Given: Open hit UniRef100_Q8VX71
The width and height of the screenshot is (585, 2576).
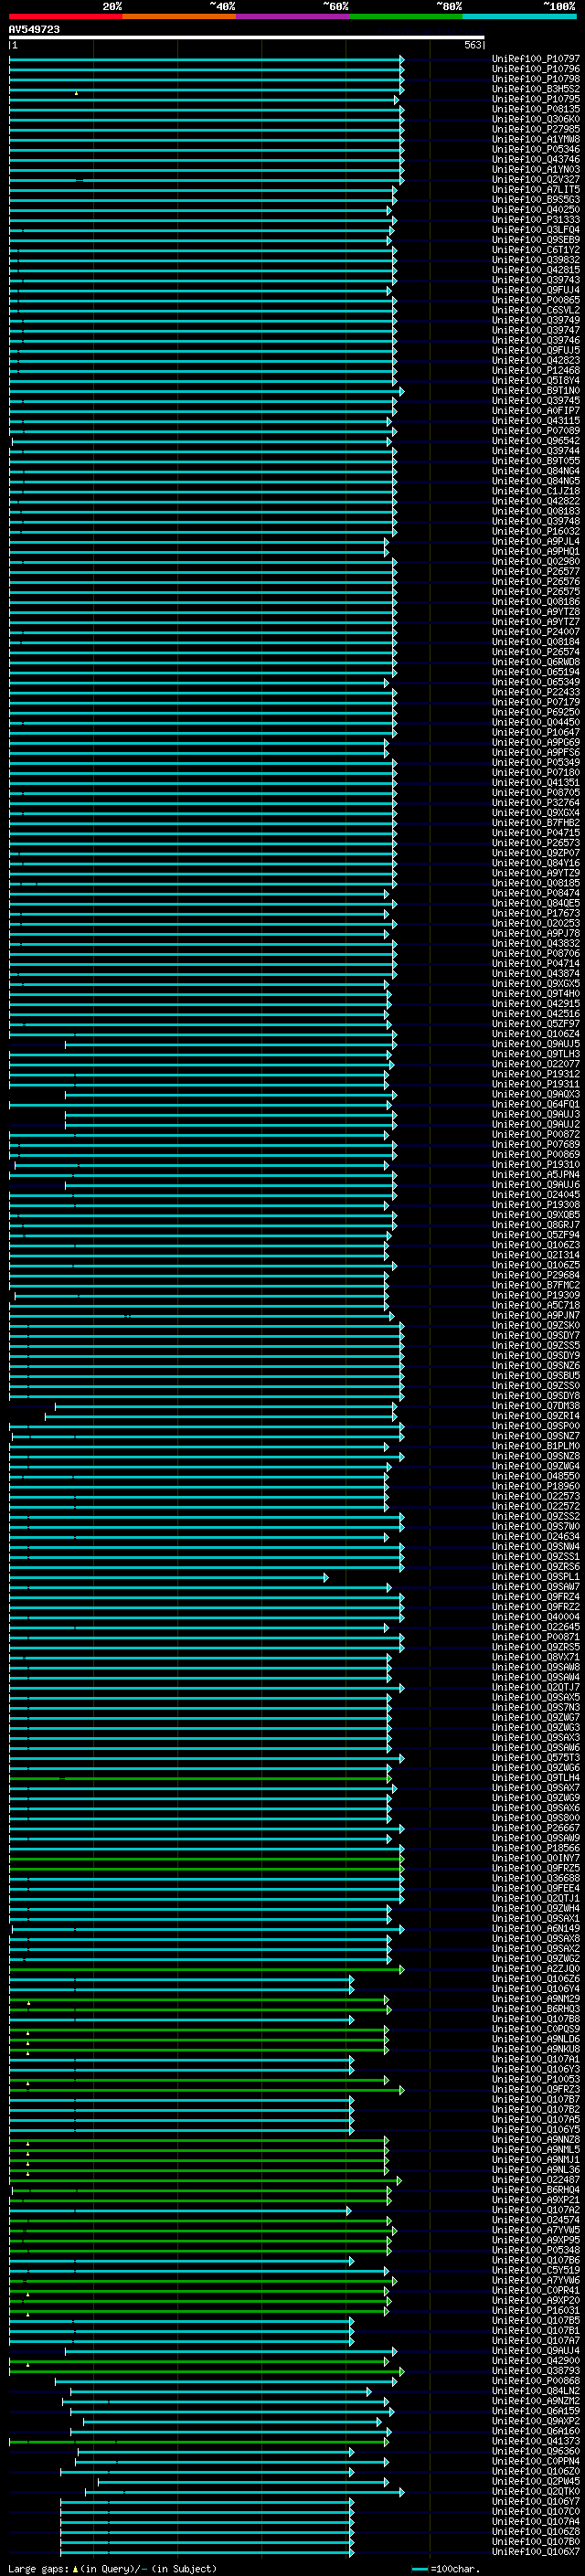Looking at the screenshot, I should pyautogui.click(x=535, y=1656).
